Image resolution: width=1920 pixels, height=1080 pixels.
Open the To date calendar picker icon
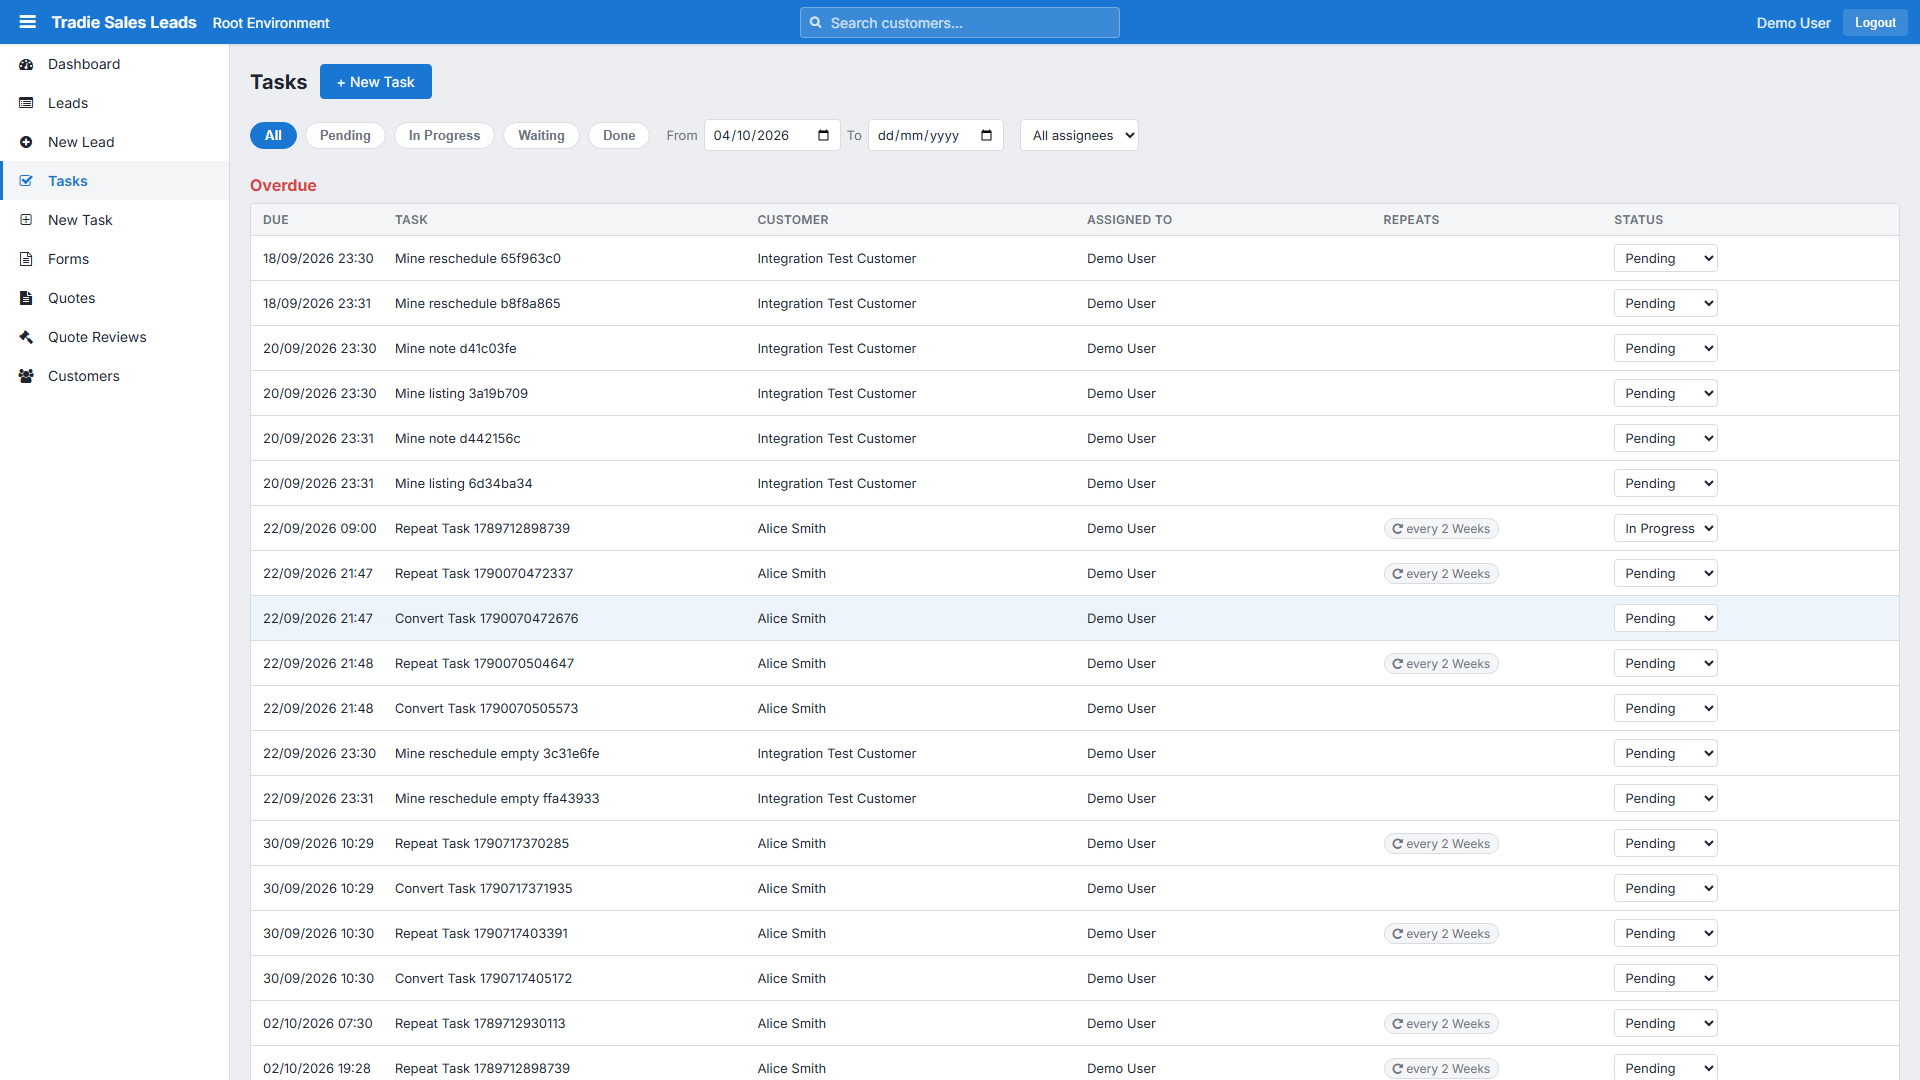coord(987,135)
